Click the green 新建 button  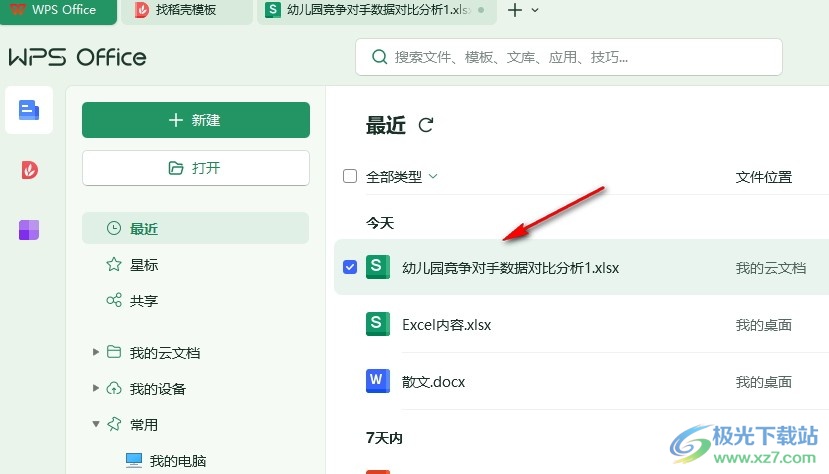[x=196, y=120]
